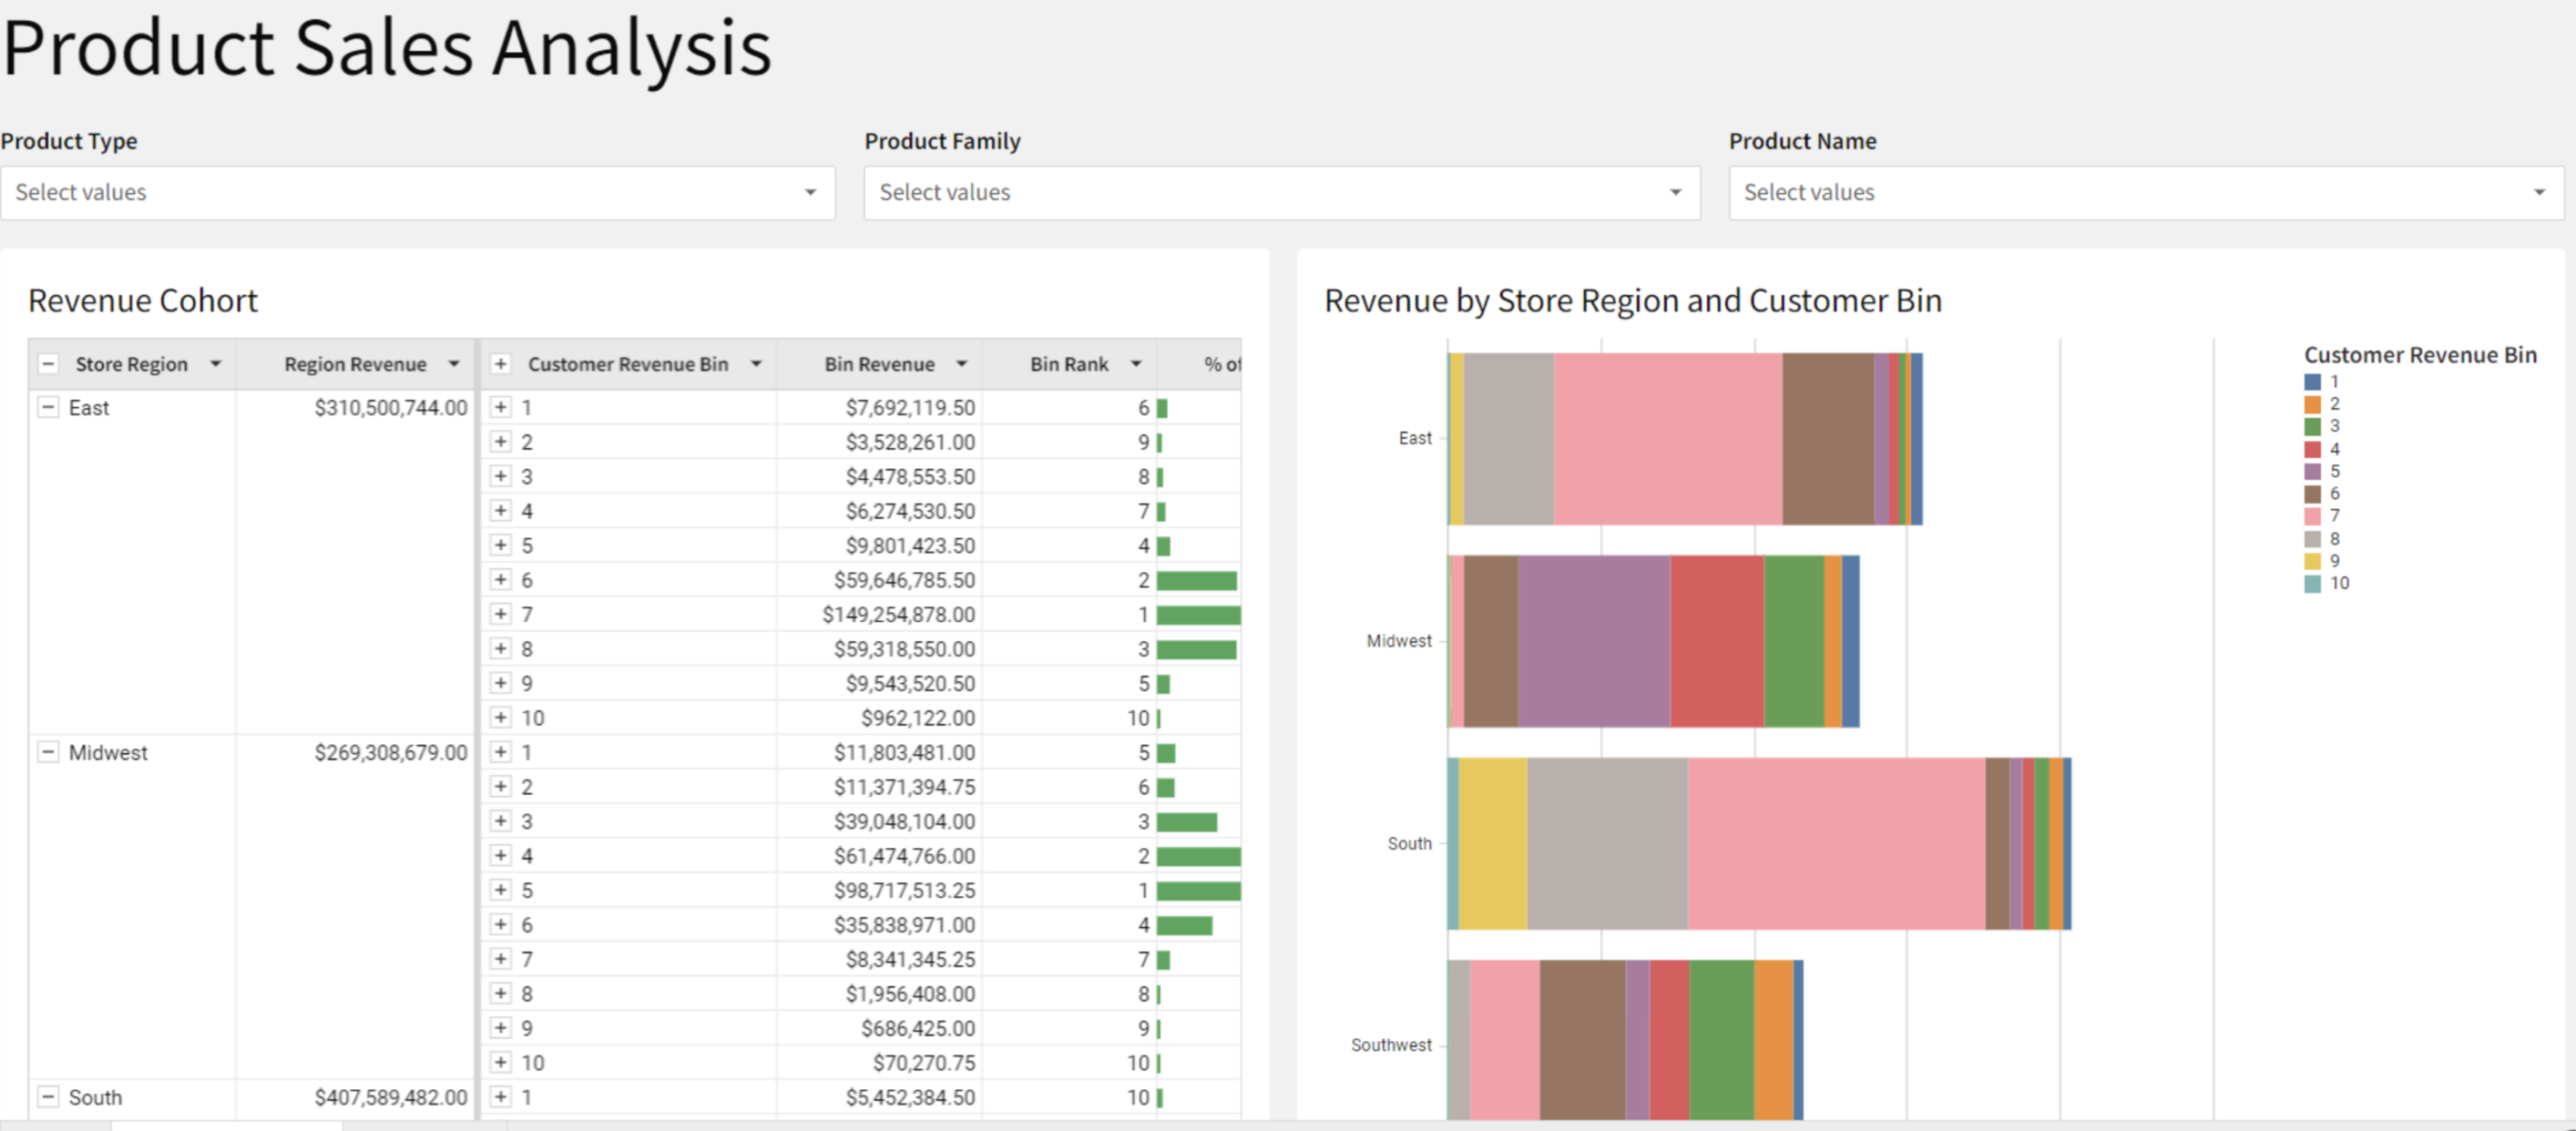Click legend swatch for bin 1
This screenshot has width=2576, height=1131.
tap(2312, 382)
